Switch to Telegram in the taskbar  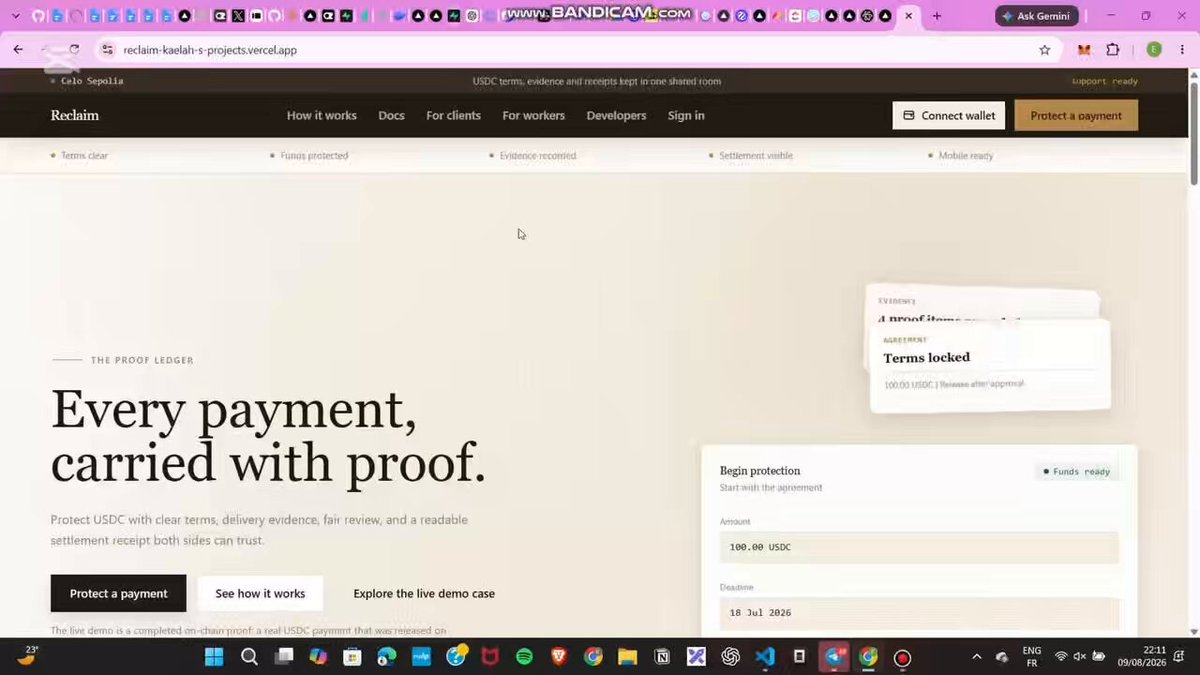[x=833, y=657]
